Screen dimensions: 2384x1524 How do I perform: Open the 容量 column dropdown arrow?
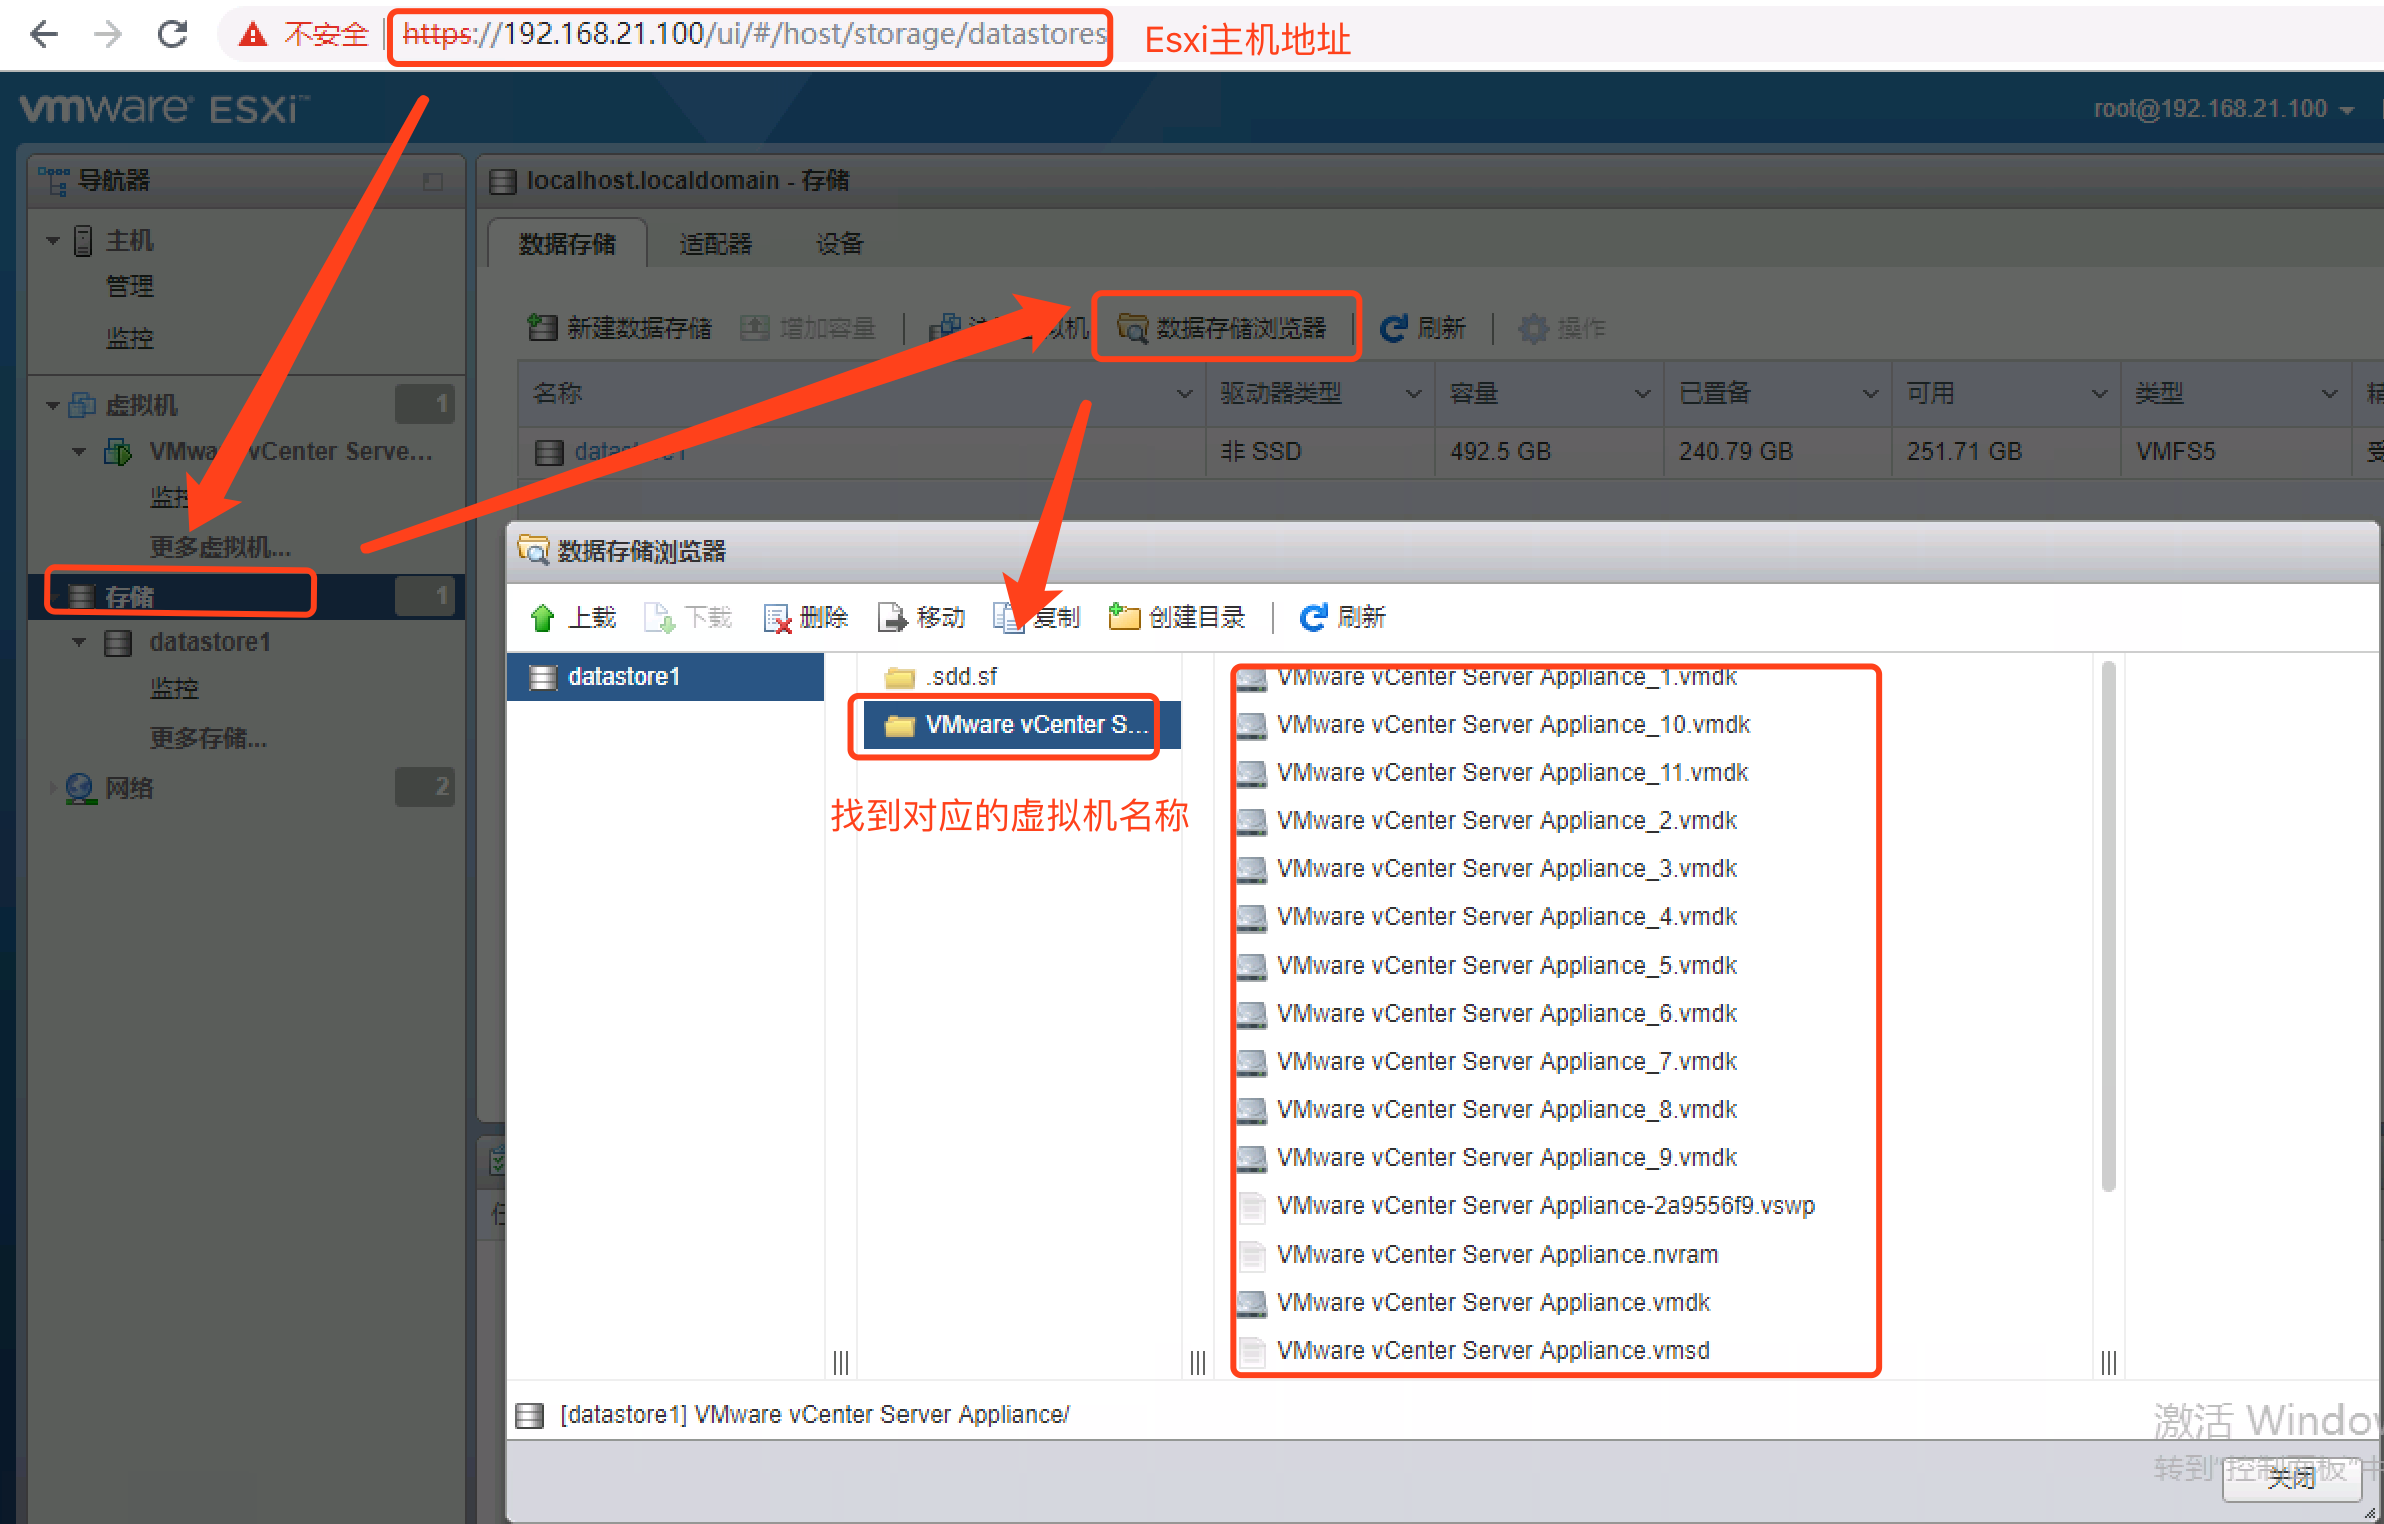(x=1642, y=394)
